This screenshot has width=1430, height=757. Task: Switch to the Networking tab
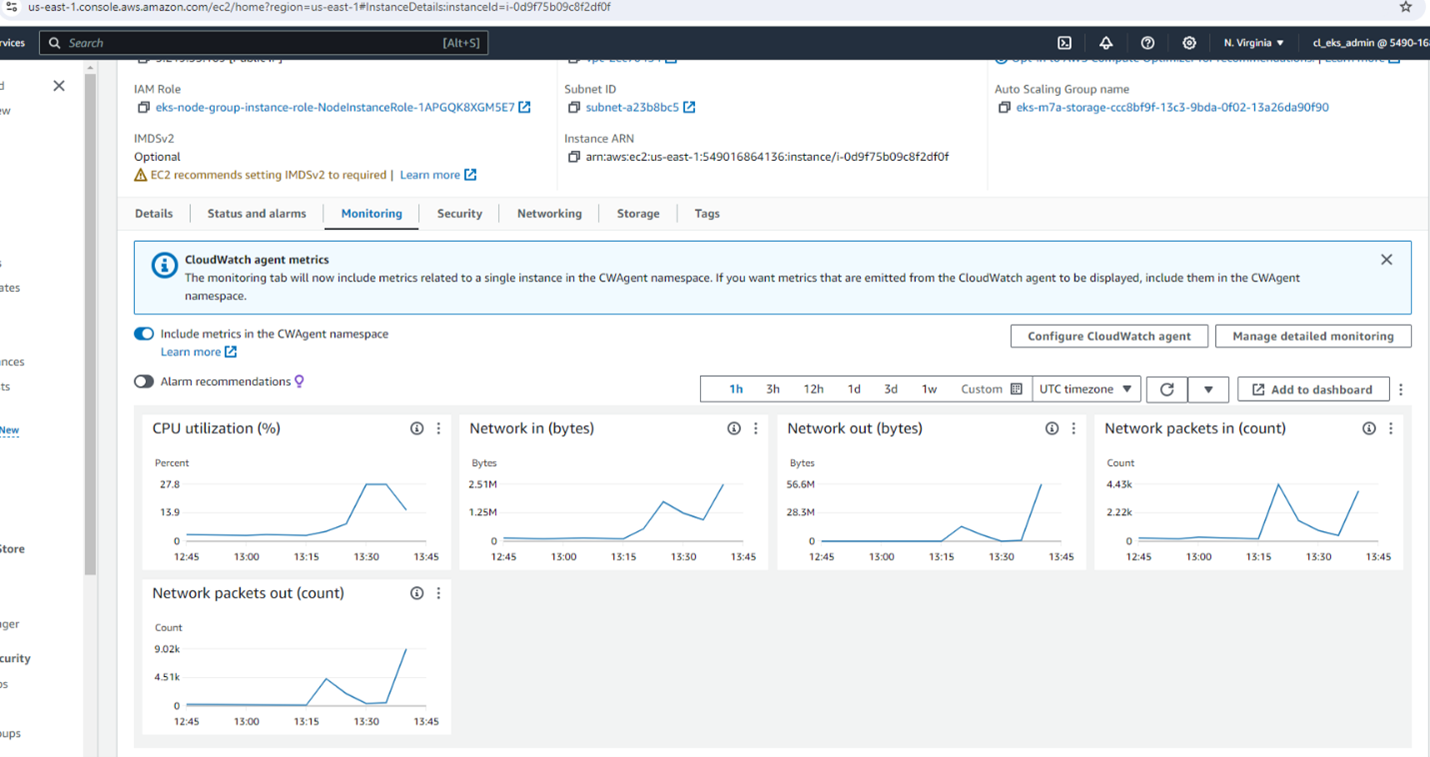(549, 213)
